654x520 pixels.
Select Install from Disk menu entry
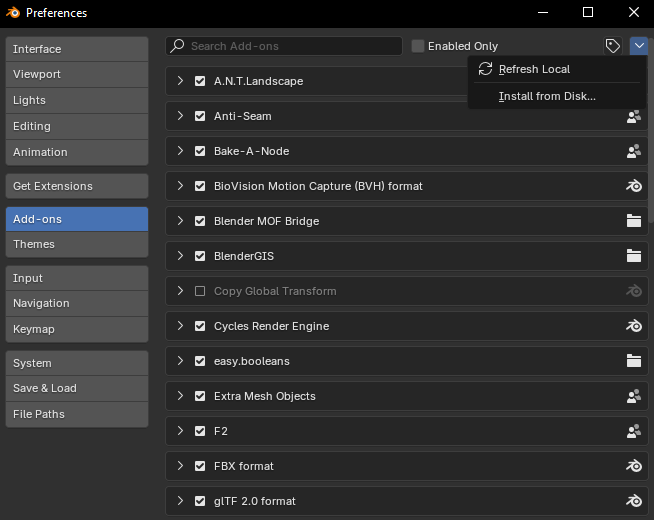coord(547,96)
